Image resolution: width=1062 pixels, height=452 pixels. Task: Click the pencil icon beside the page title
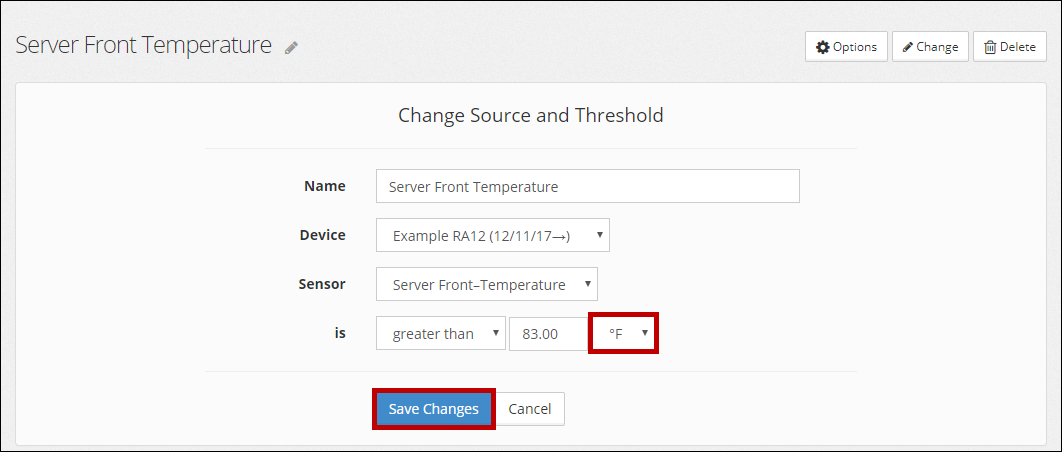[291, 47]
